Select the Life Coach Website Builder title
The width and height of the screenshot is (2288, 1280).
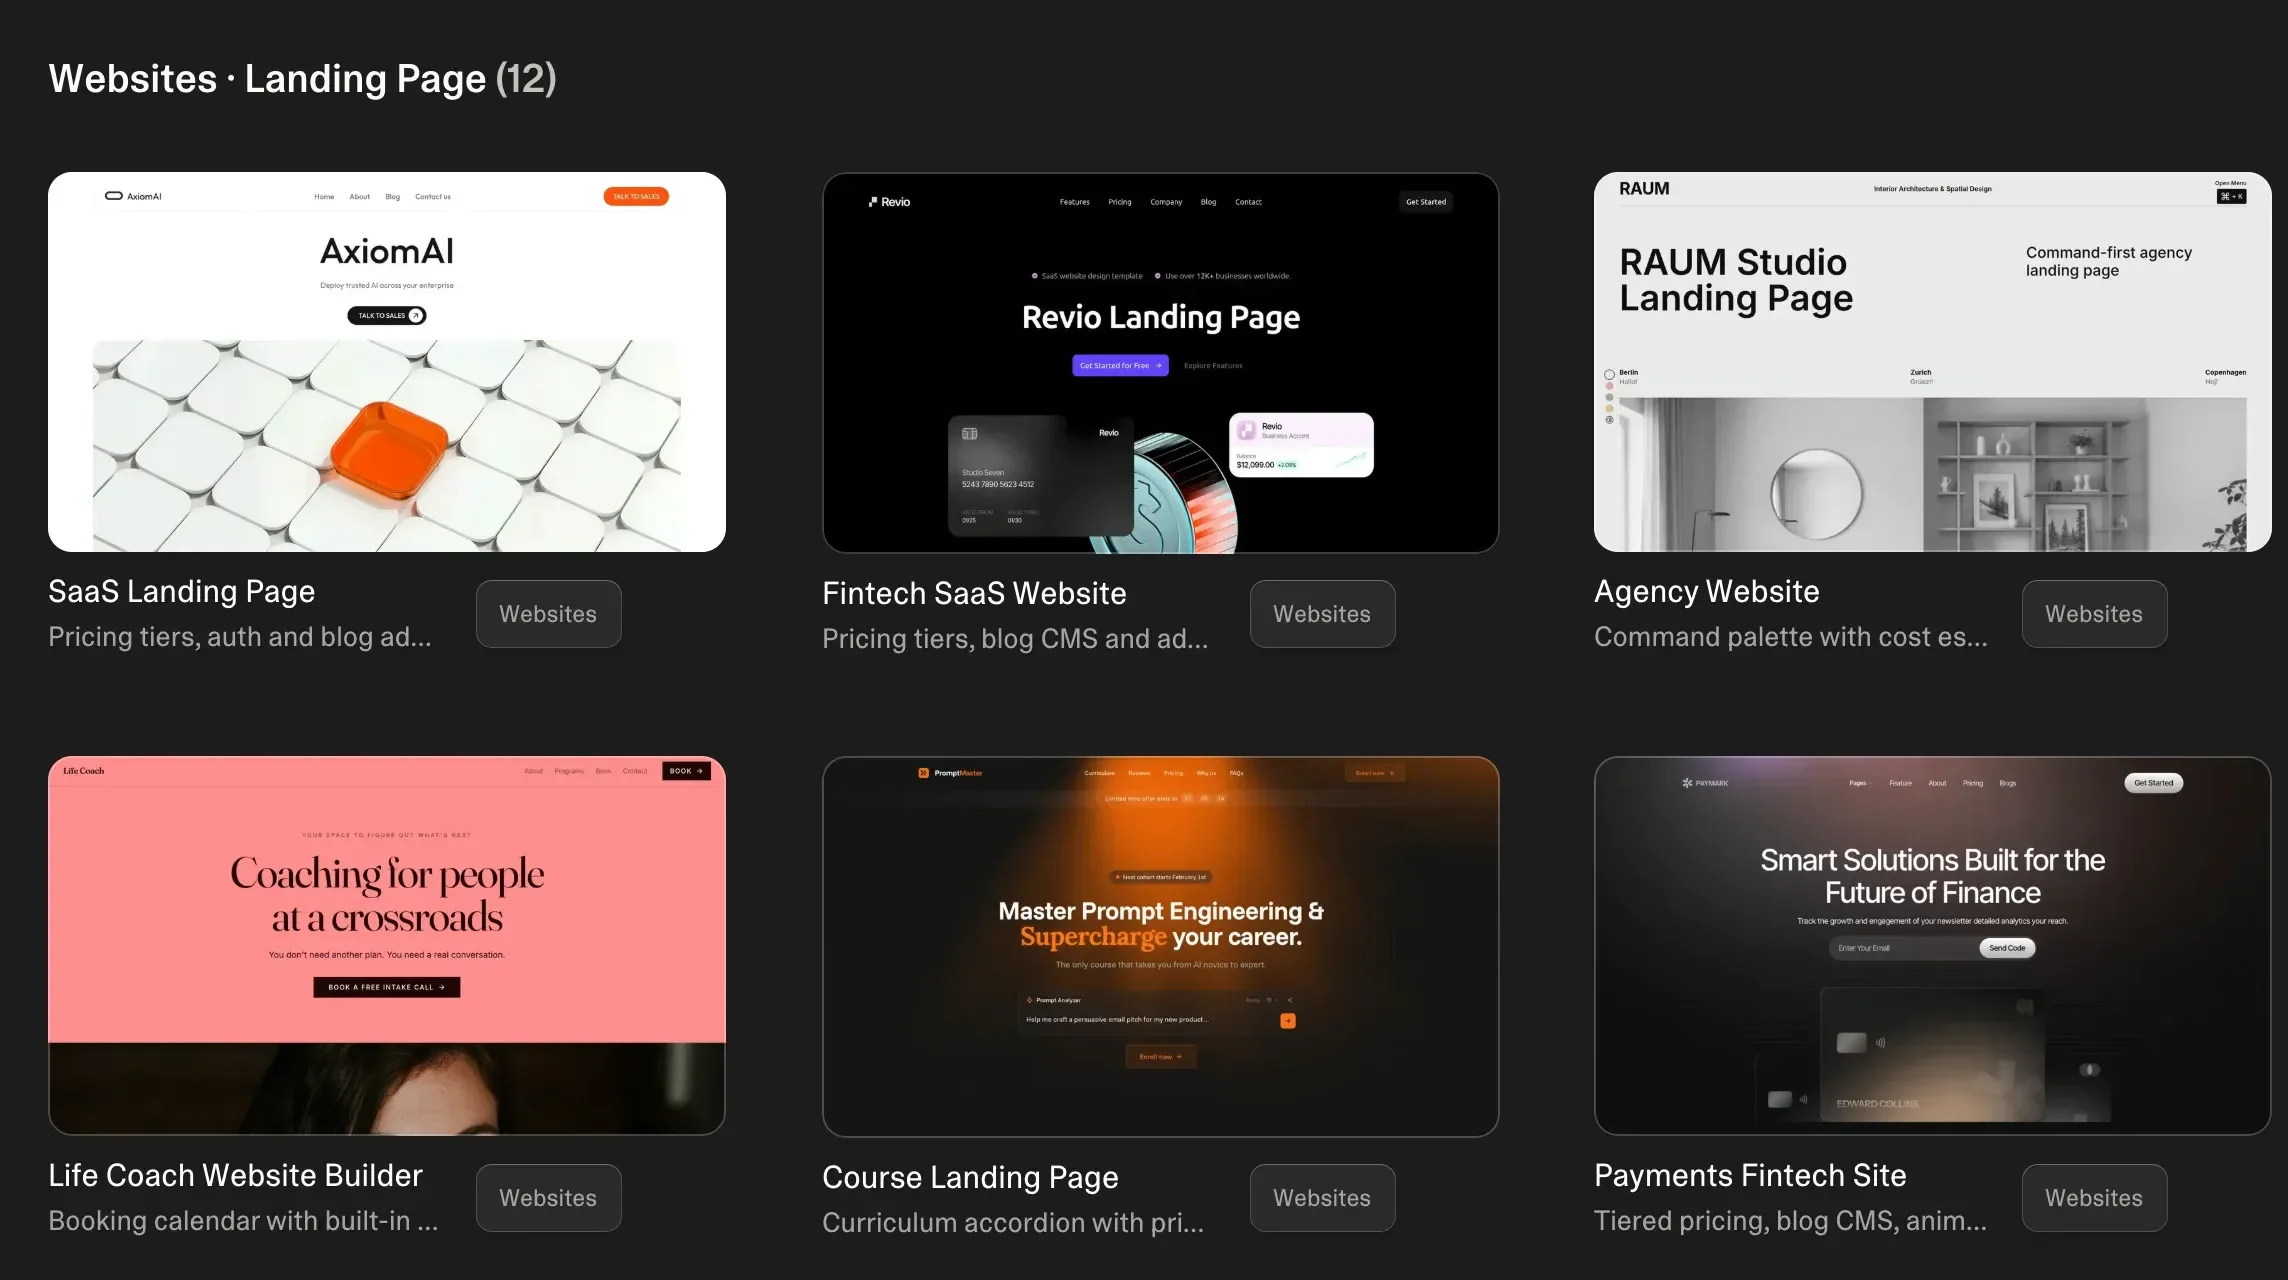[x=236, y=1176]
